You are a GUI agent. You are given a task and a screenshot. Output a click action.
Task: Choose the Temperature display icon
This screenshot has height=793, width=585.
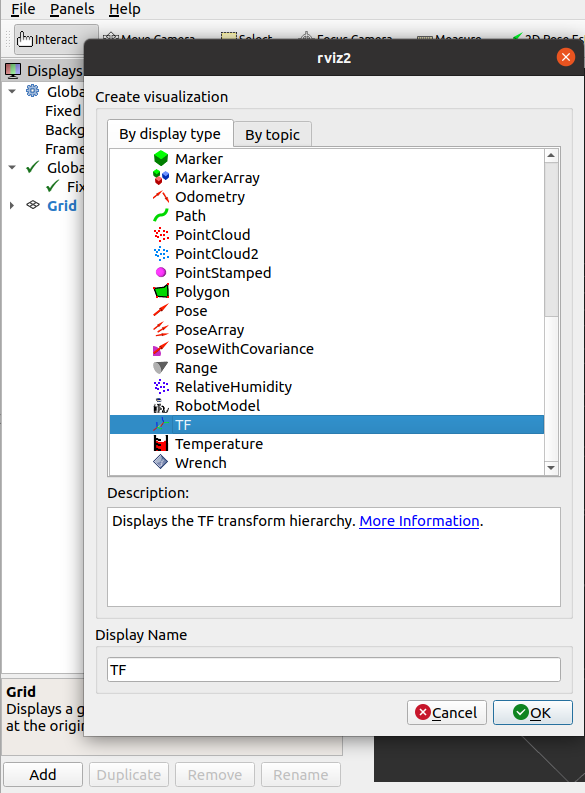coord(161,444)
